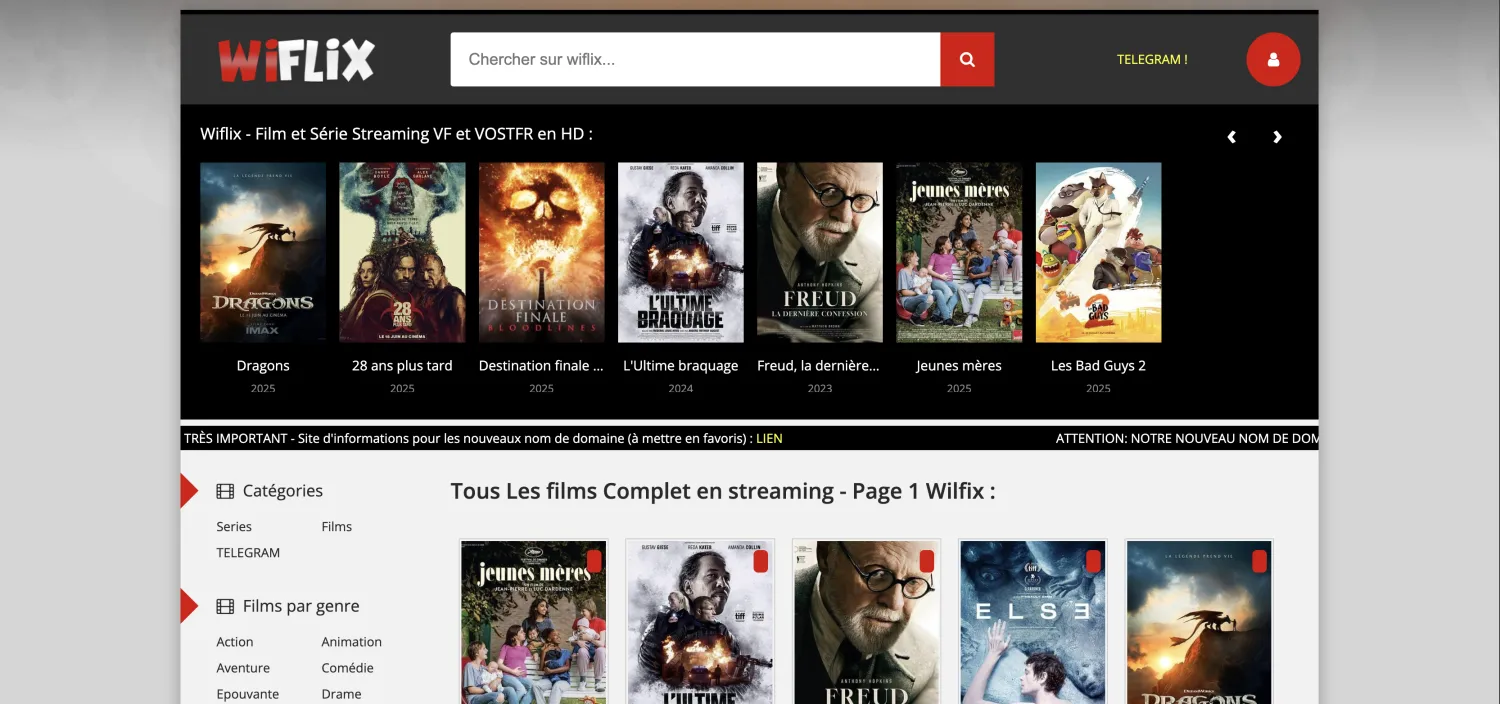Focus the Chercher sur wiflix search field
Viewport: 1500px width, 704px height.
[x=695, y=60]
